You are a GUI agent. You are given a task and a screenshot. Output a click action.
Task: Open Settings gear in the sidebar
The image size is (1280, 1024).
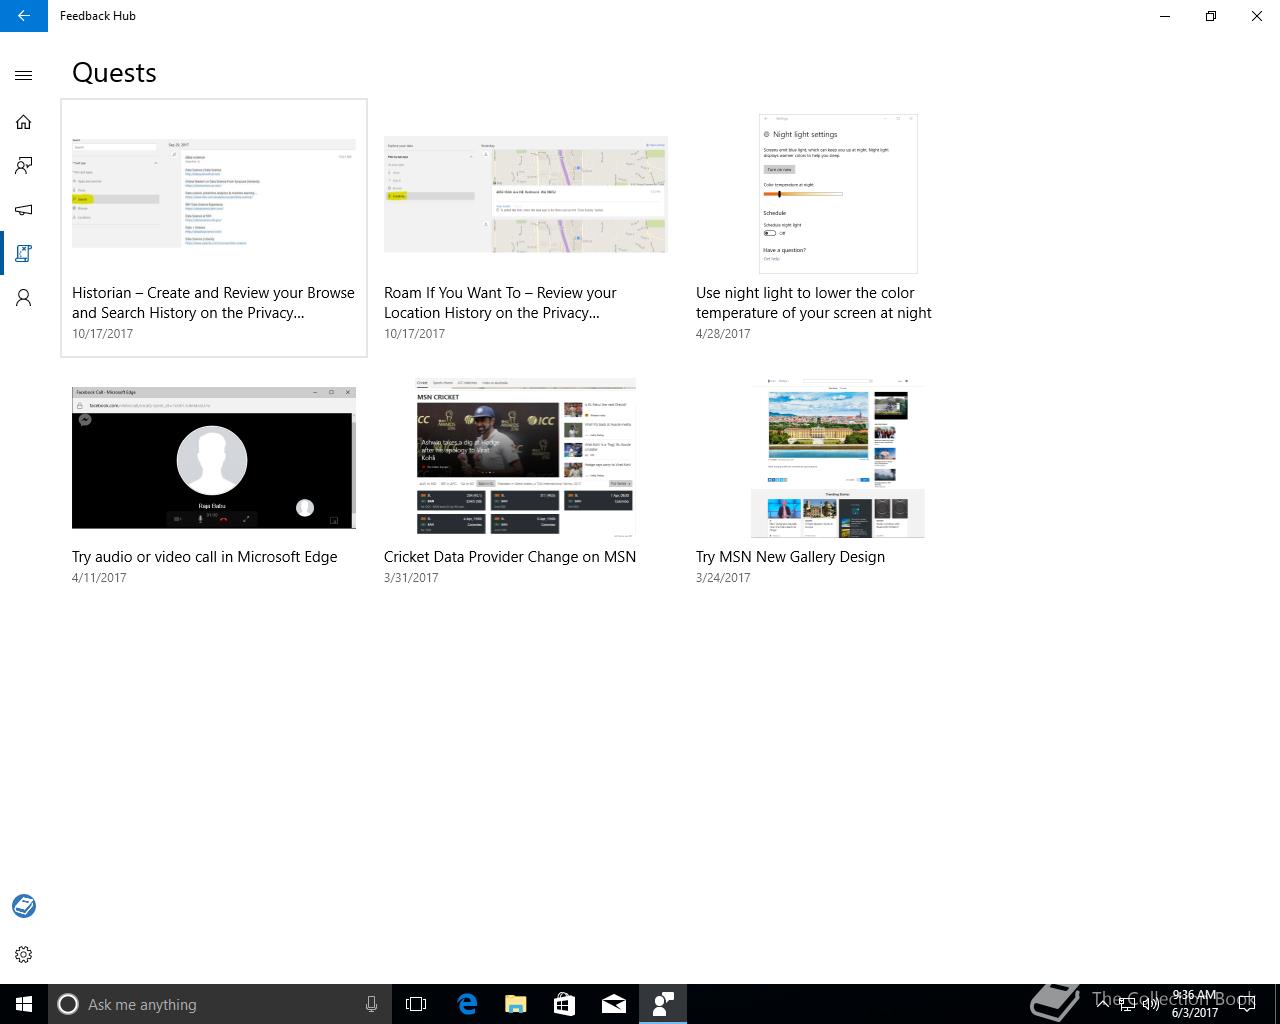pos(24,954)
